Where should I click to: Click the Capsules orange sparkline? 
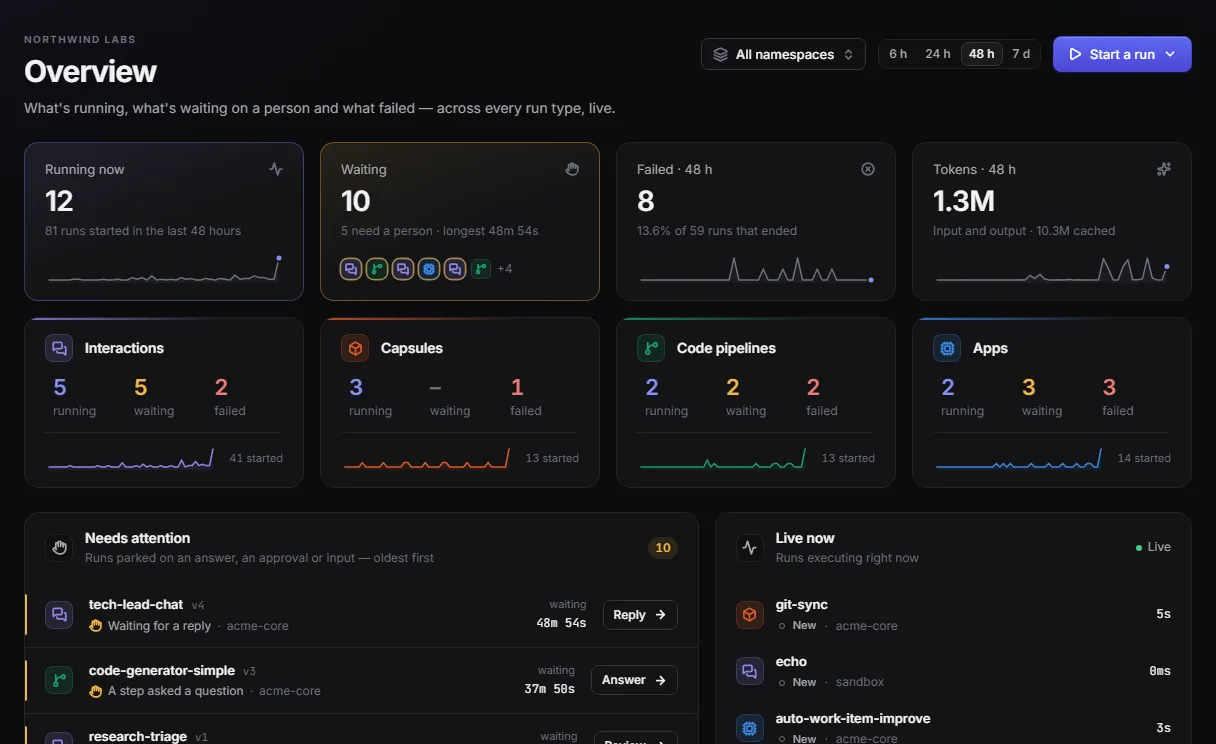click(427, 459)
